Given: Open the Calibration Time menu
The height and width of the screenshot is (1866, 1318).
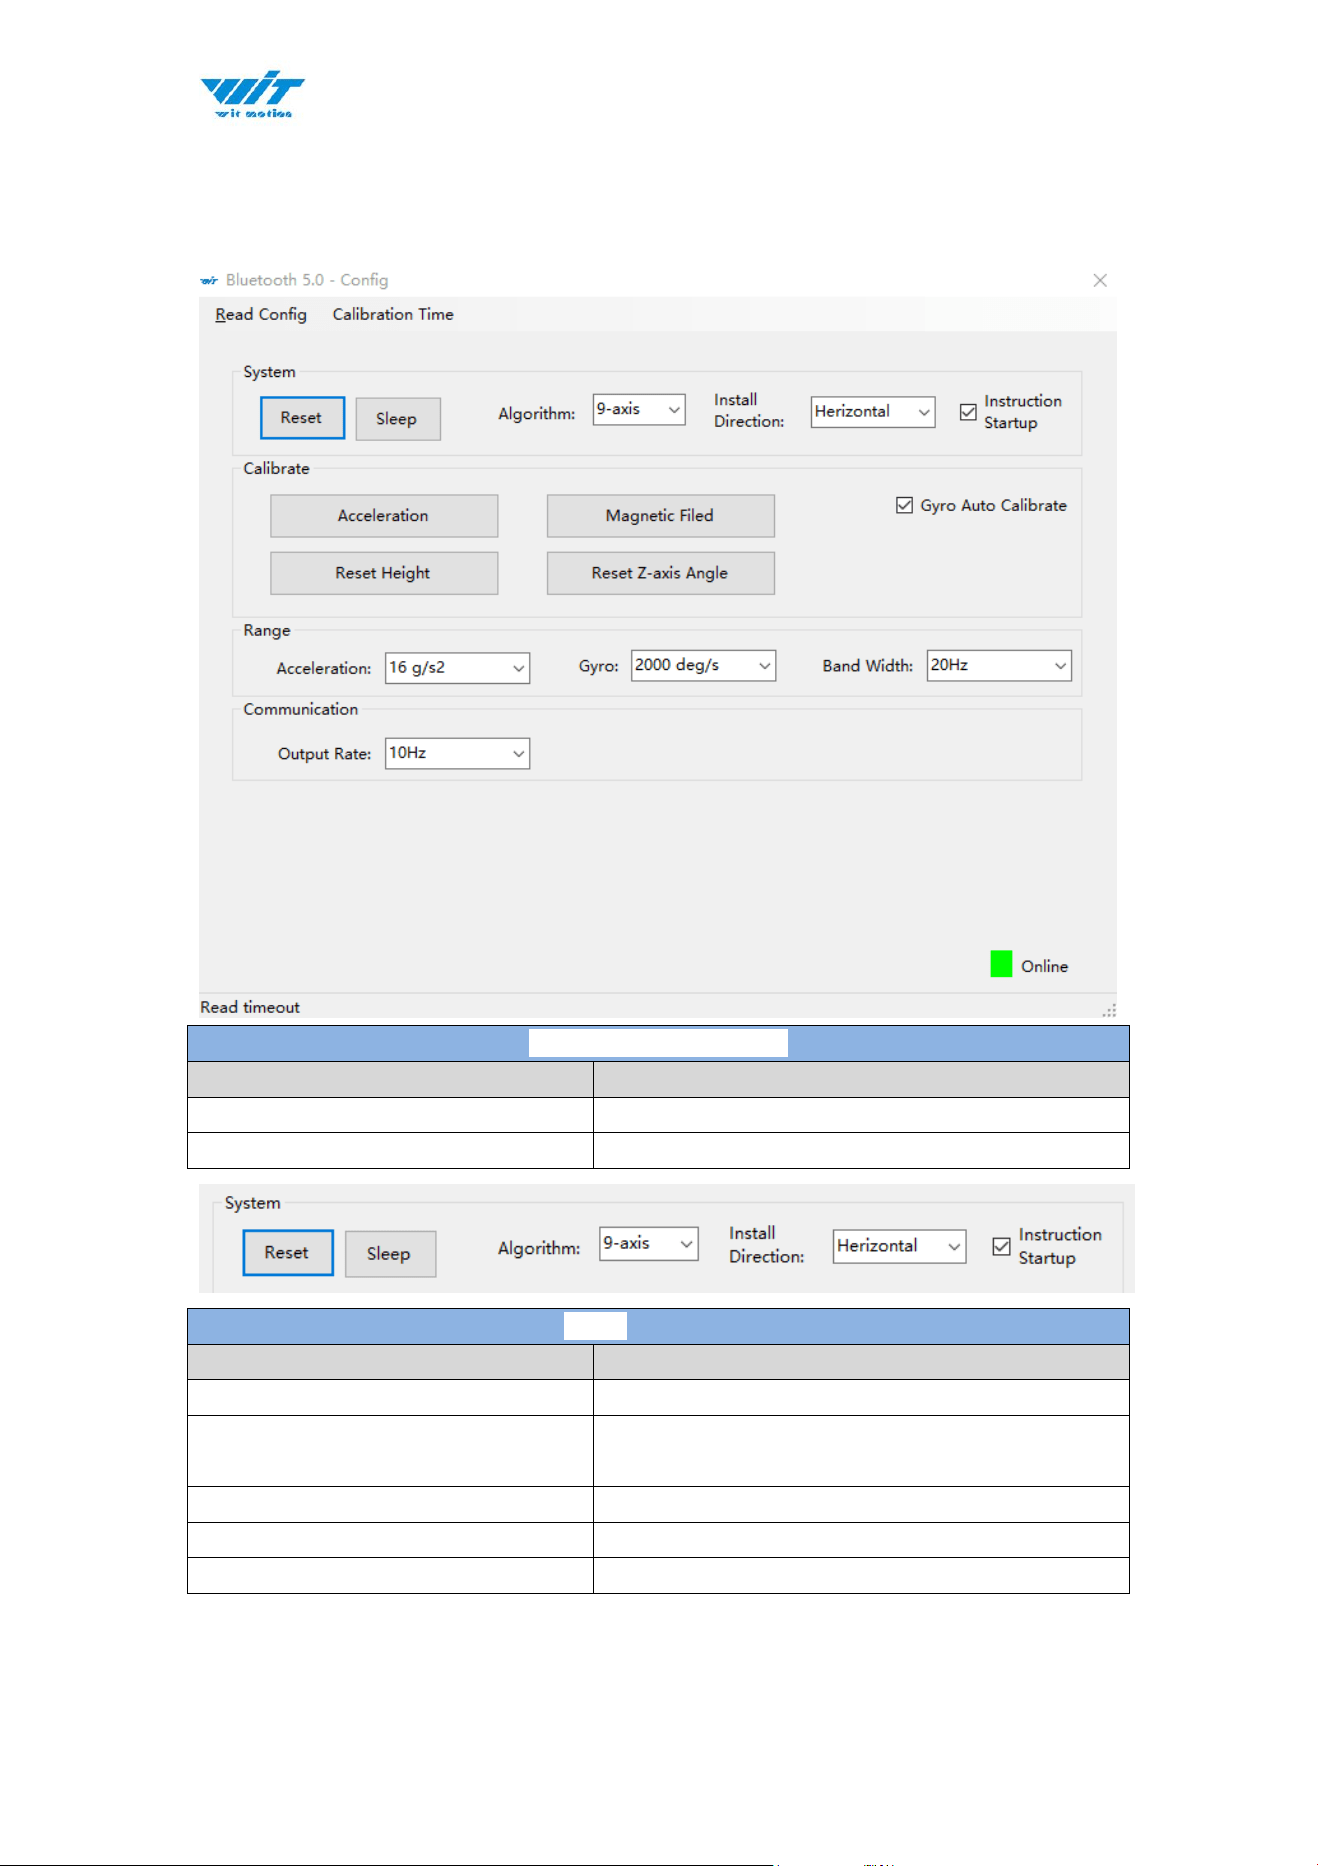Looking at the screenshot, I should tap(393, 314).
